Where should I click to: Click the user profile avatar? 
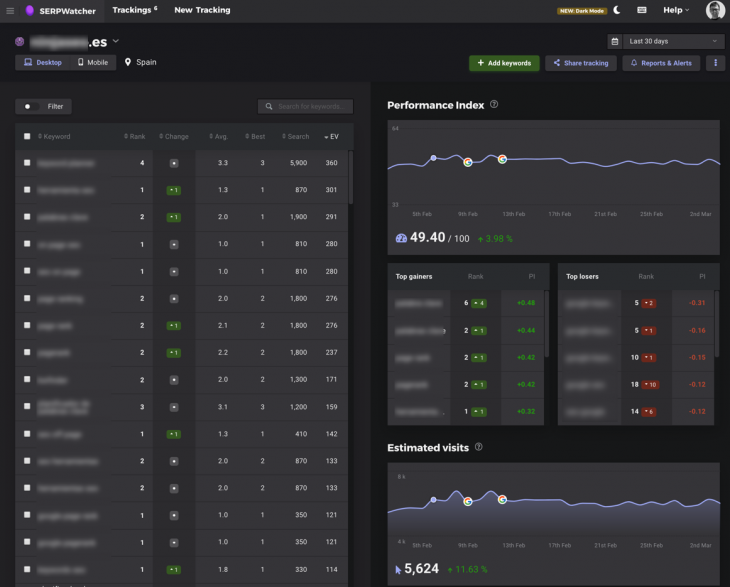click(714, 10)
